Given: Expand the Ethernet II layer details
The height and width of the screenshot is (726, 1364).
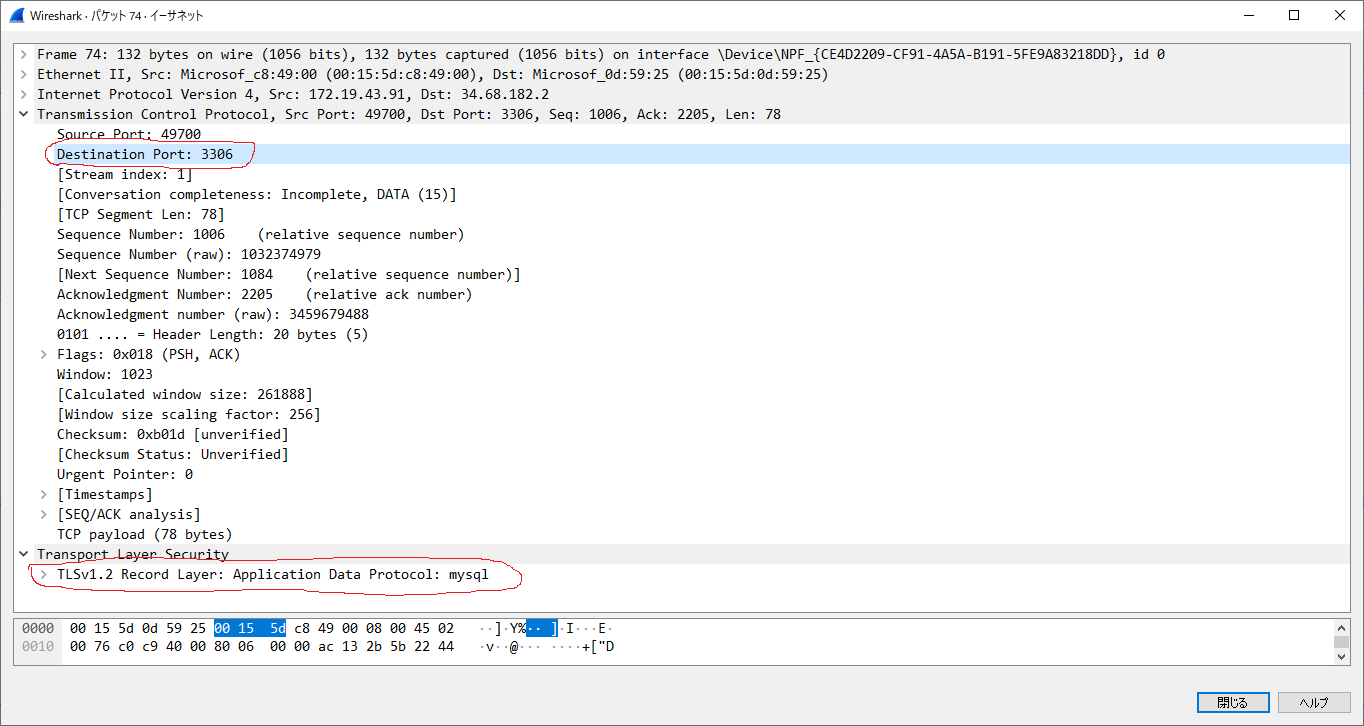Looking at the screenshot, I should pos(24,74).
